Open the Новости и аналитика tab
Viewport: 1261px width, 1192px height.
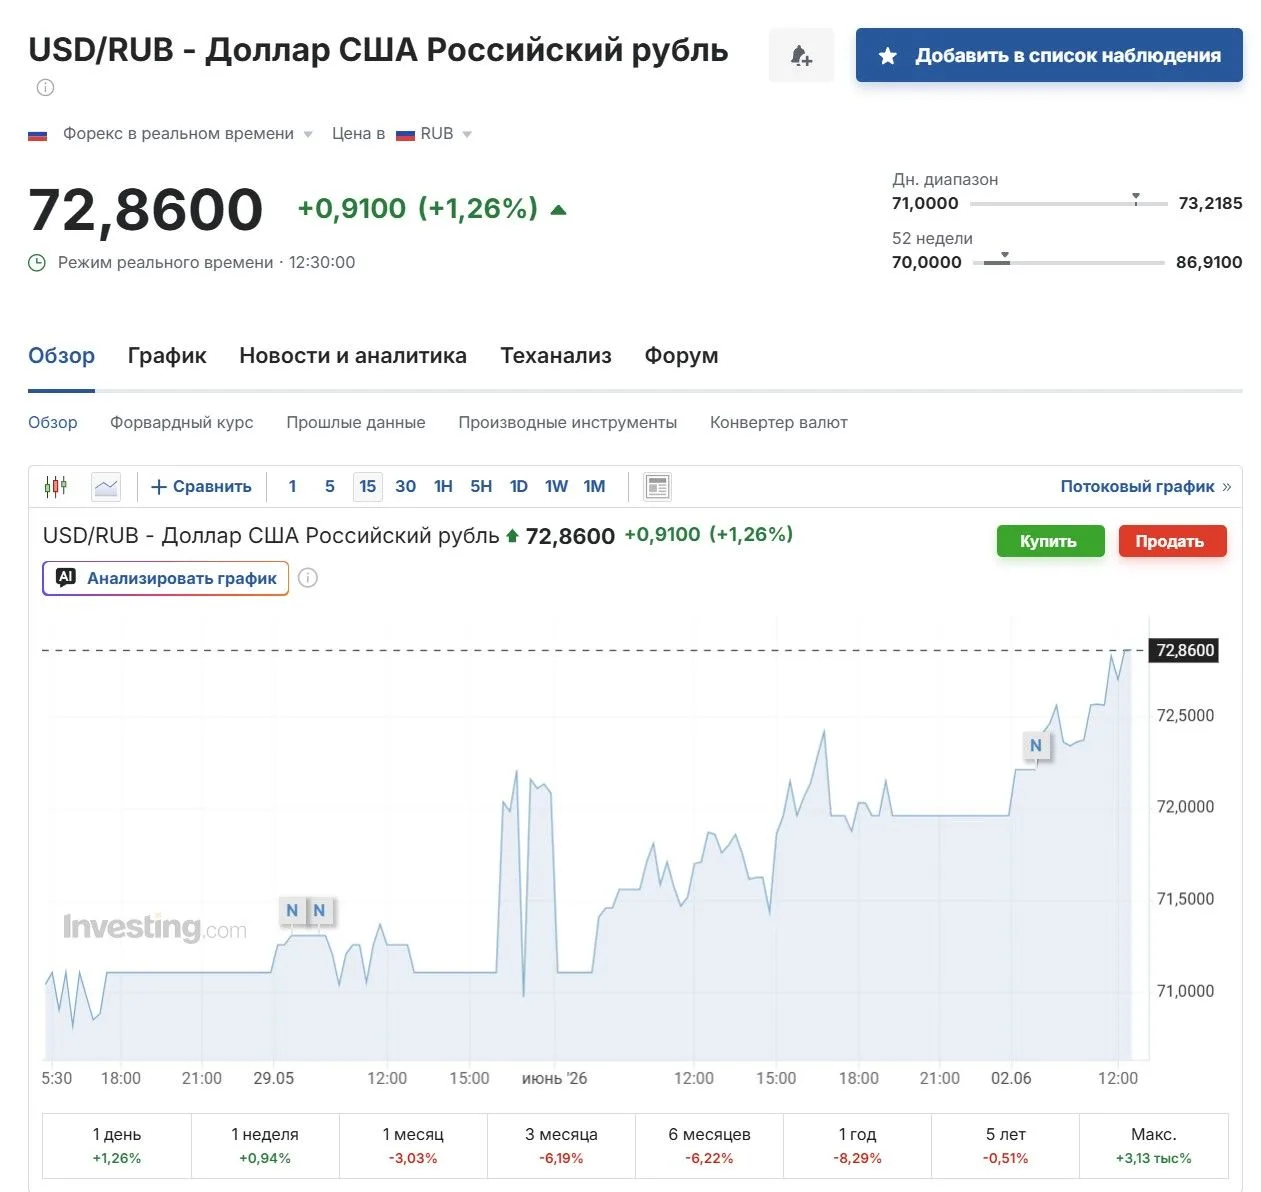(353, 356)
